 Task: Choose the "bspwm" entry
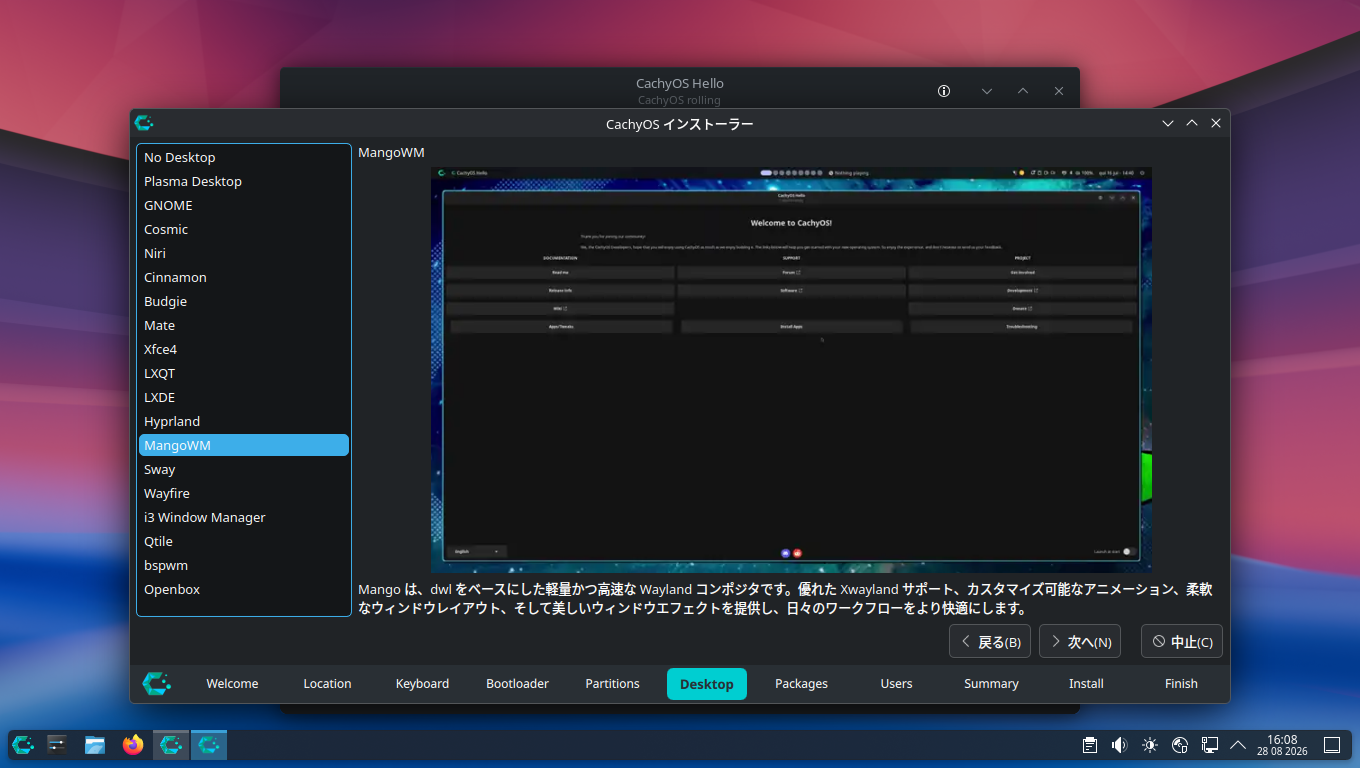pyautogui.click(x=244, y=565)
